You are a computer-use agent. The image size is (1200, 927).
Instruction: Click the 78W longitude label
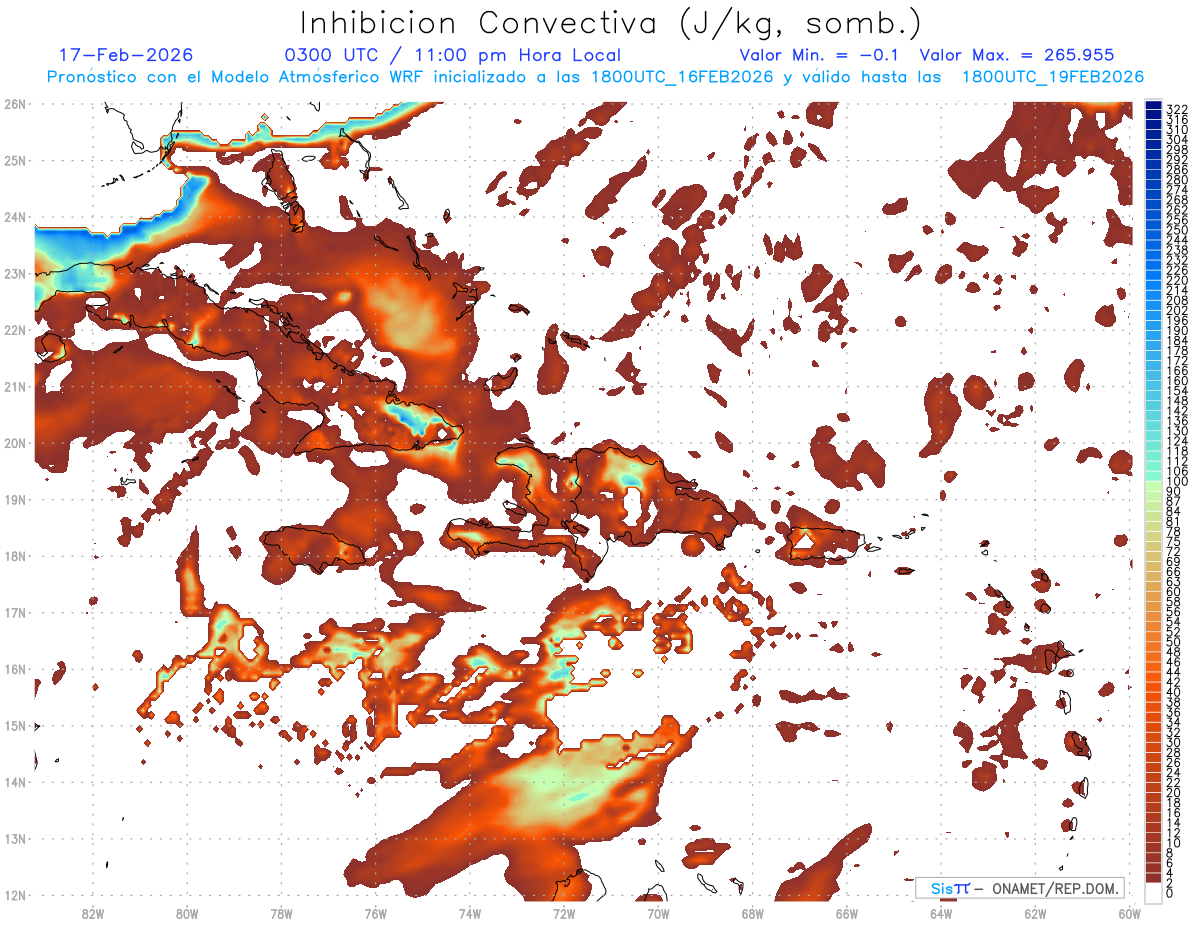pyautogui.click(x=281, y=913)
